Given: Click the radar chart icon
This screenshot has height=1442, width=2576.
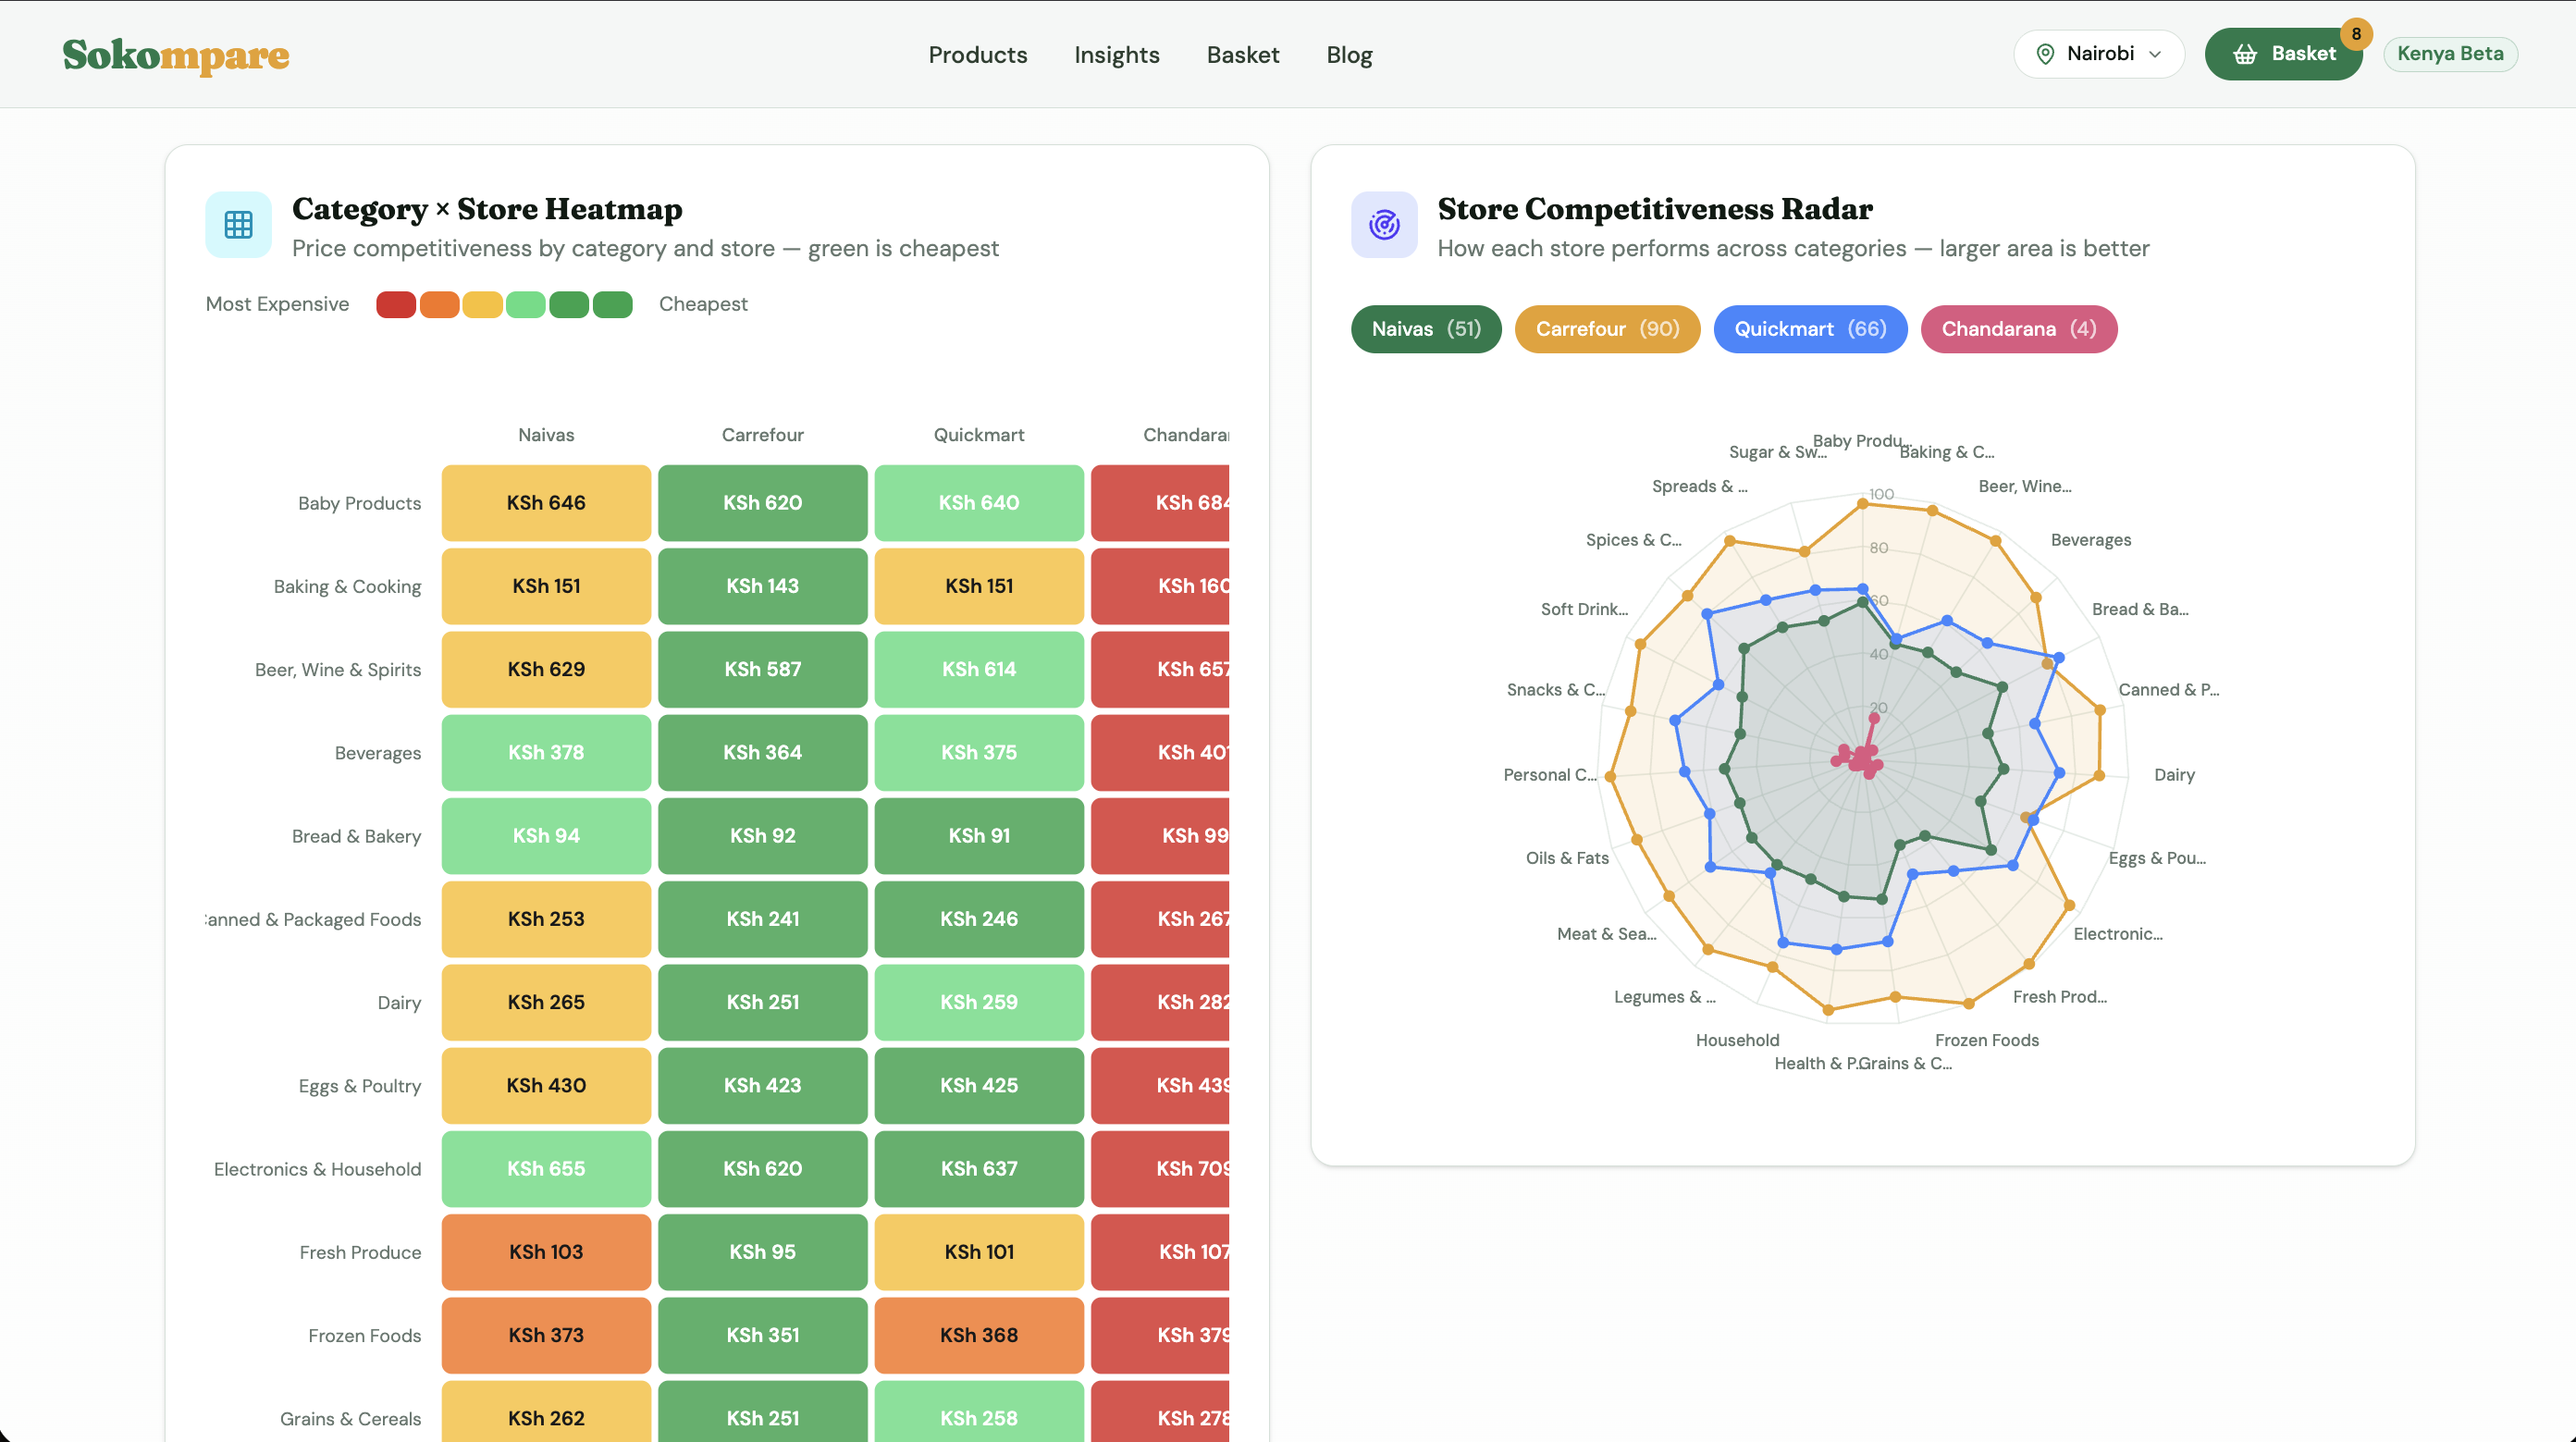Looking at the screenshot, I should tap(1384, 225).
